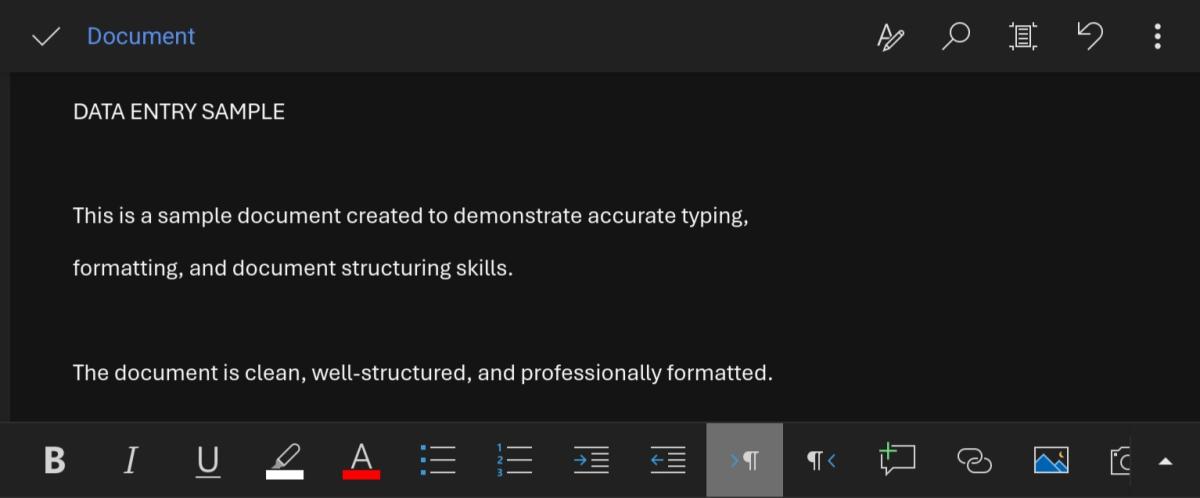
Task: Insert a bulleted list
Action: [438, 460]
